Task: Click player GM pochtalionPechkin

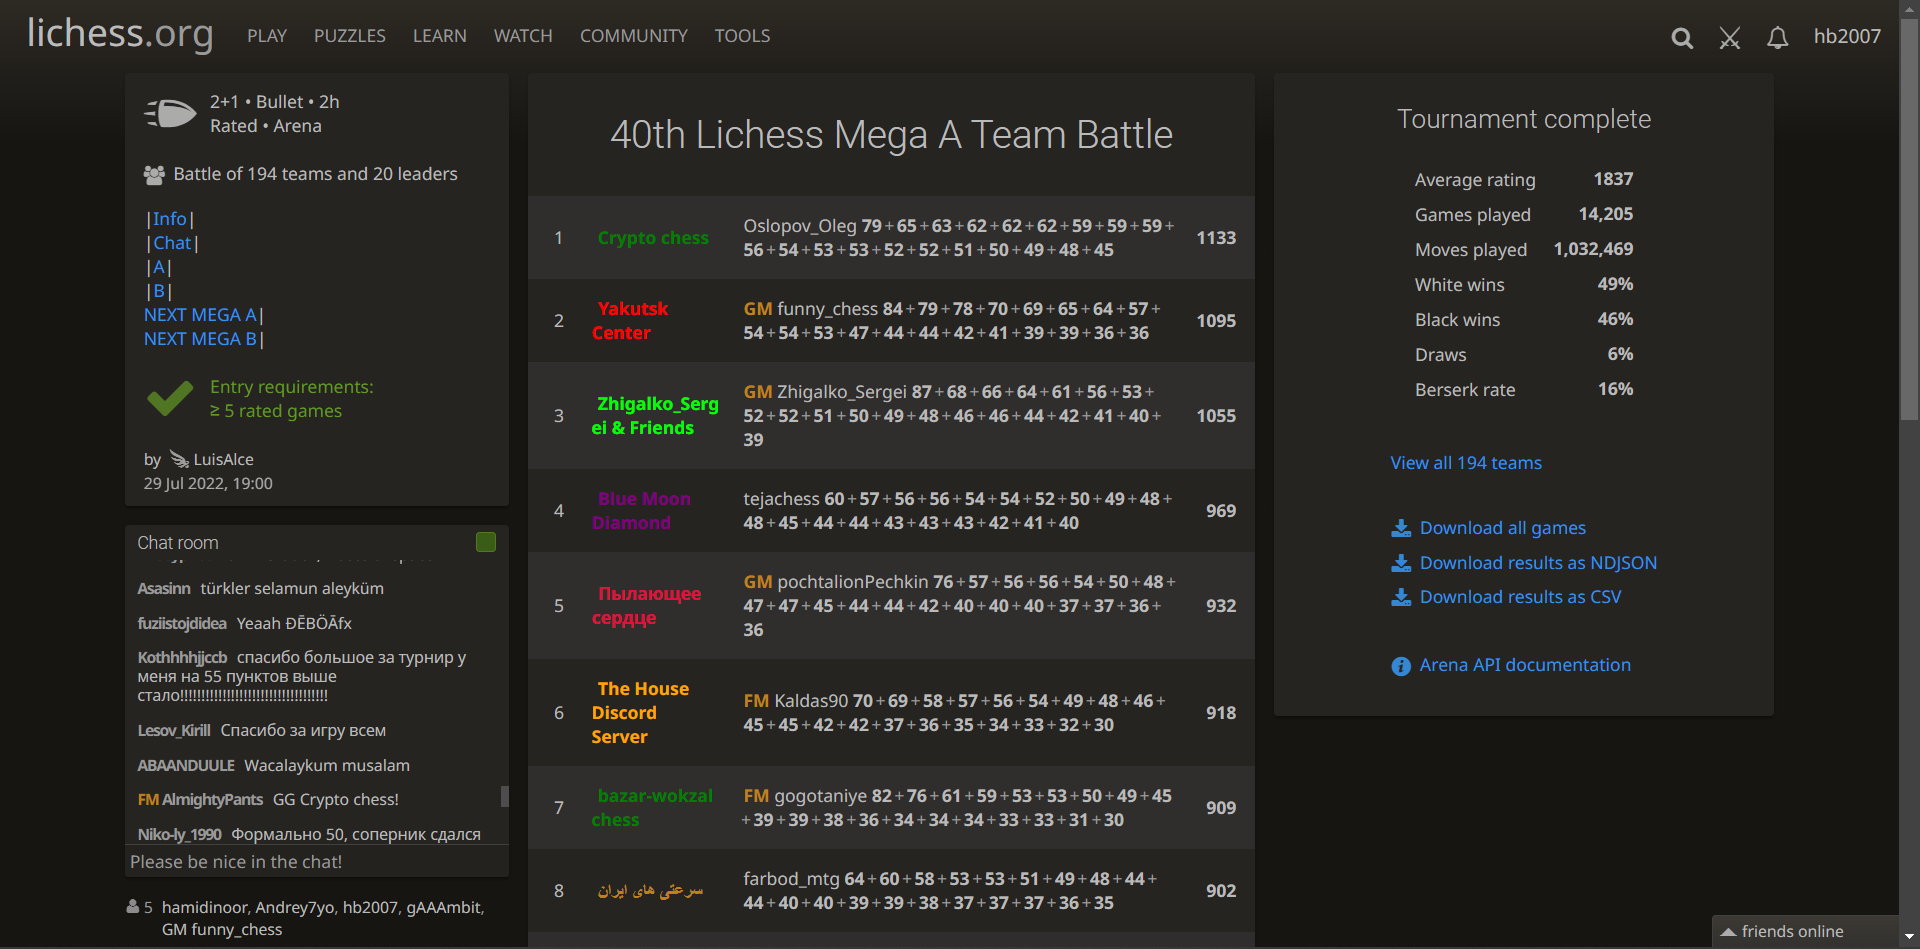Action: [836, 582]
